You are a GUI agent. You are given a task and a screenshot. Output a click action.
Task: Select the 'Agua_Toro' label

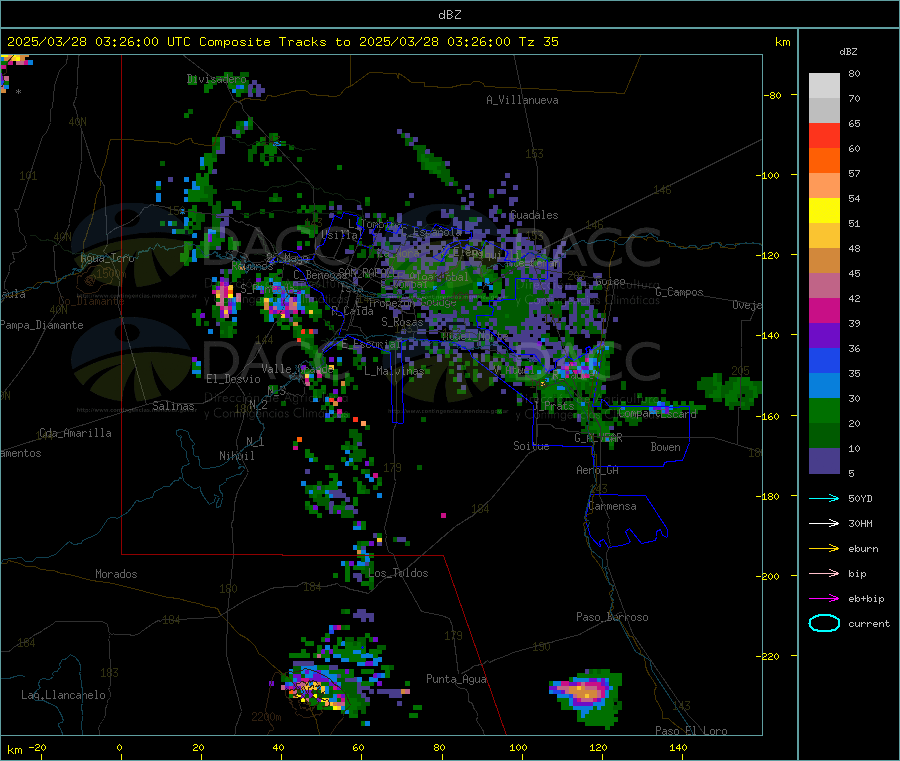pyautogui.click(x=107, y=258)
